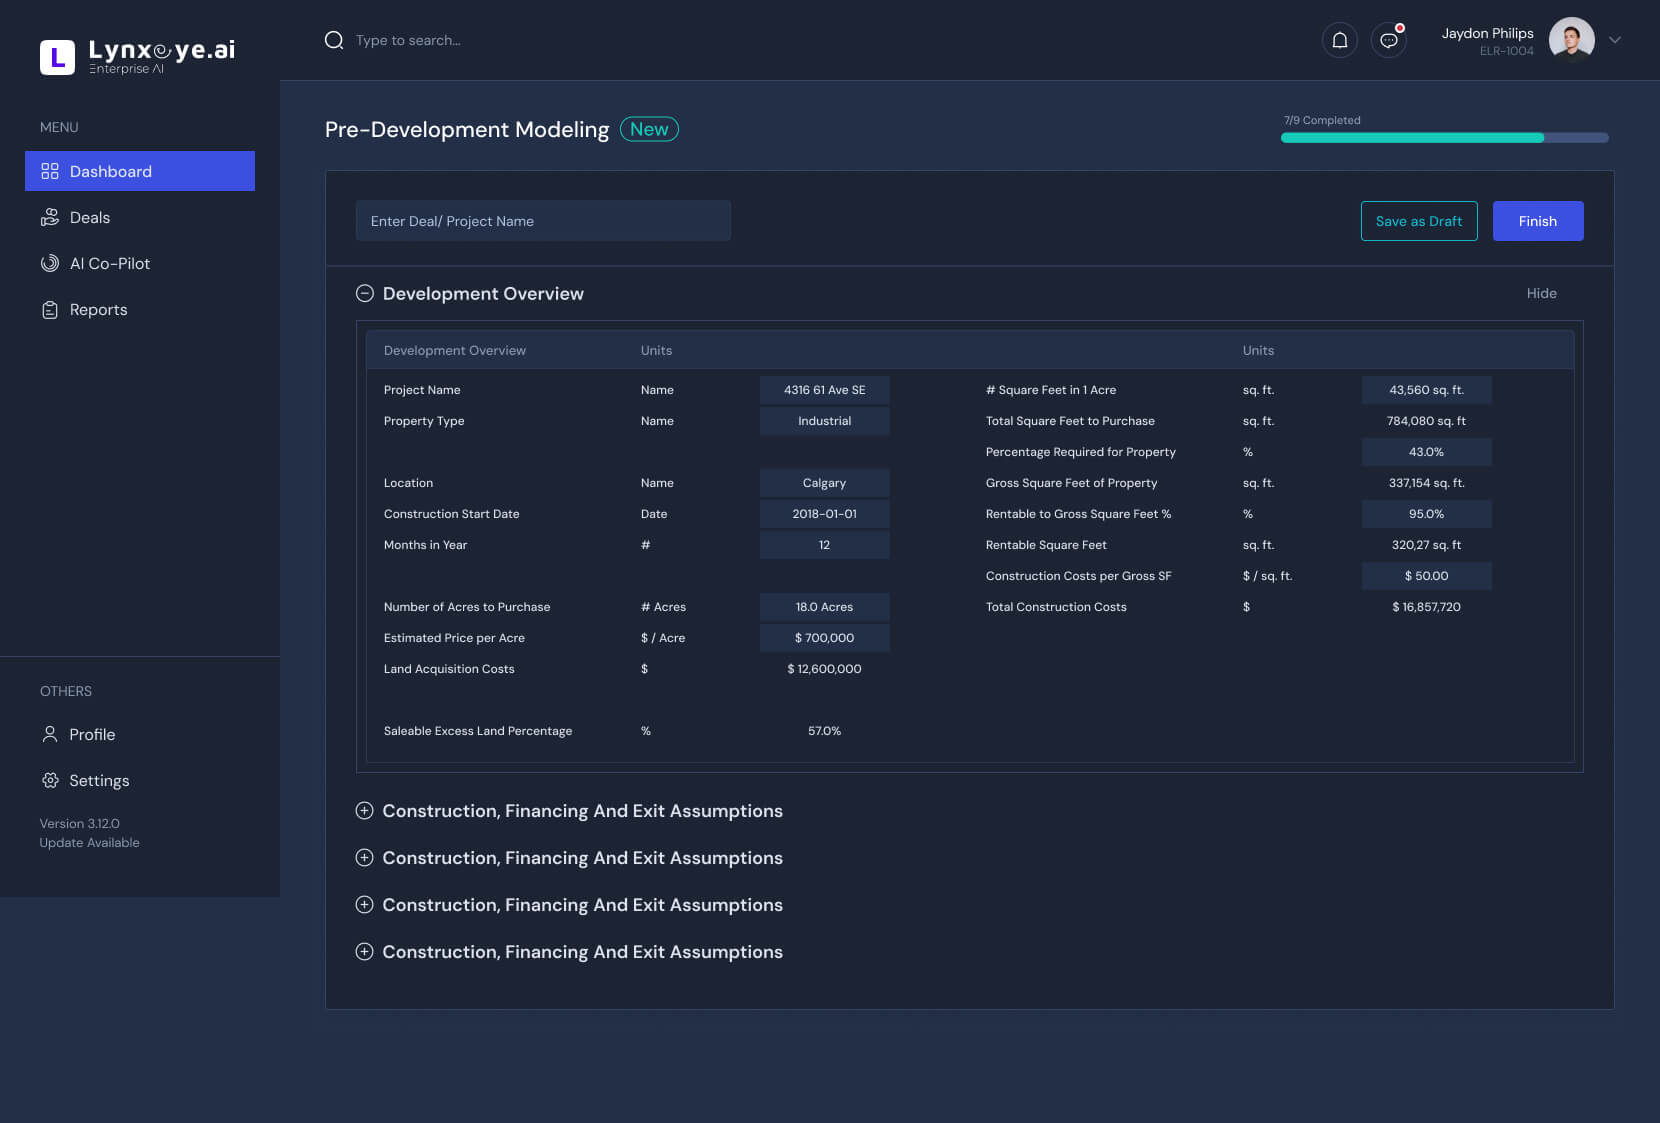Open the Profile menu item
Viewport: 1660px width, 1123px height.
[x=92, y=734]
